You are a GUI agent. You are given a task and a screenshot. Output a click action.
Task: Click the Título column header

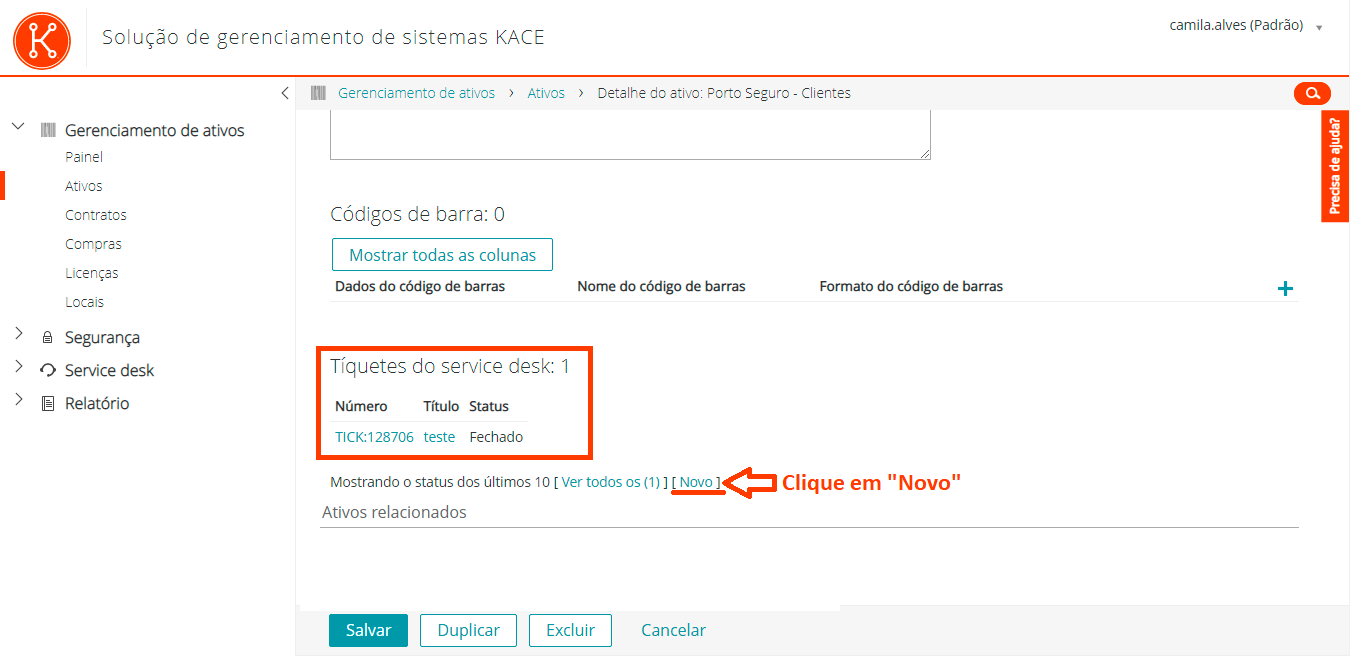(441, 407)
